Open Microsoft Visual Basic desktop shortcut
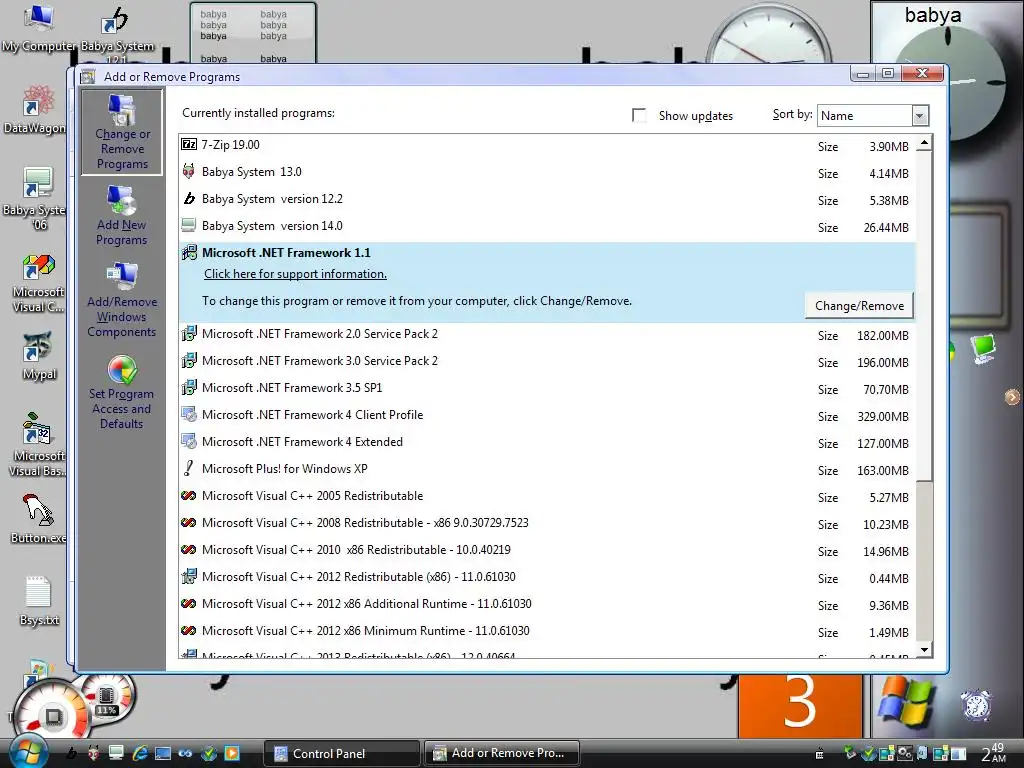Screen dimensions: 1024x768 (37, 444)
